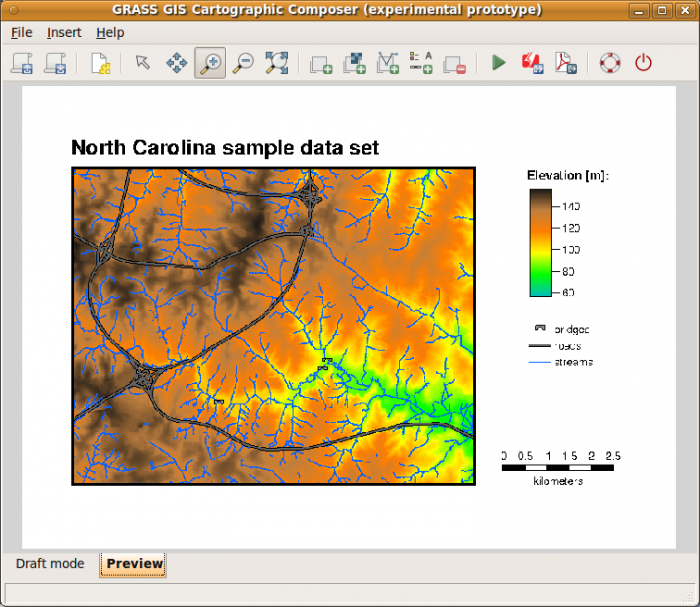Open the page setup tool
This screenshot has width=700, height=607.
(x=101, y=63)
